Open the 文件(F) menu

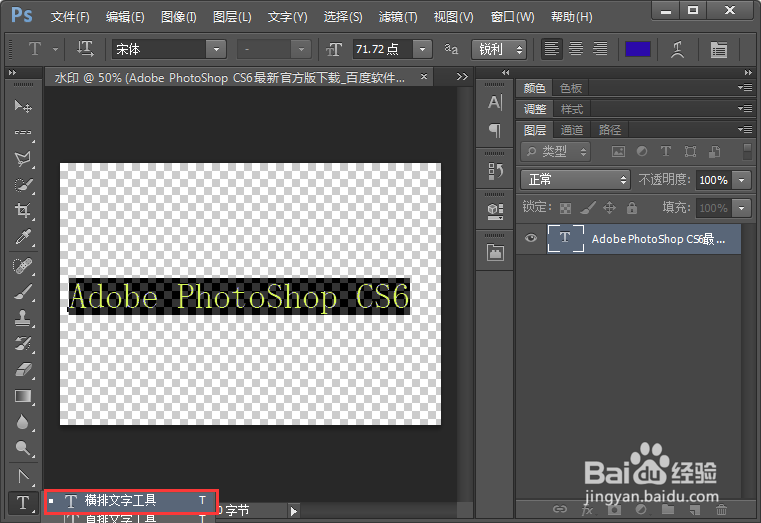[70, 17]
